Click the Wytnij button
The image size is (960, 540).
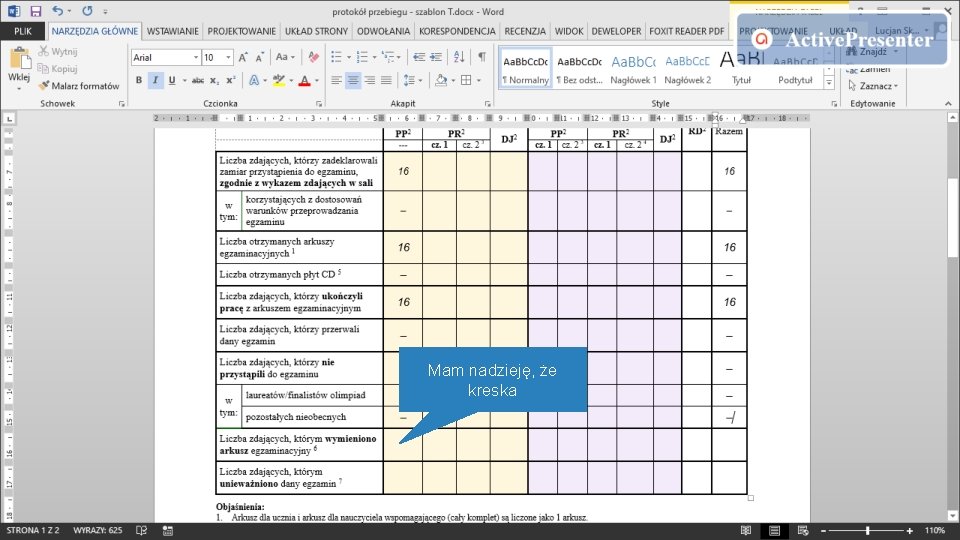[x=58, y=51]
